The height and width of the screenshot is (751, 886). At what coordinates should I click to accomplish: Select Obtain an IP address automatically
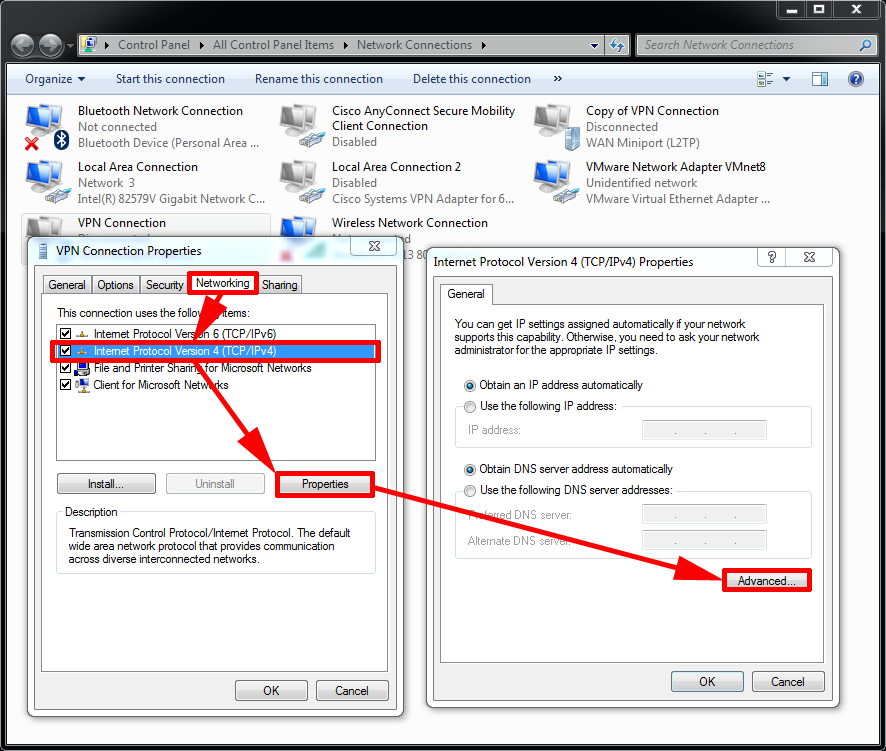[470, 386]
